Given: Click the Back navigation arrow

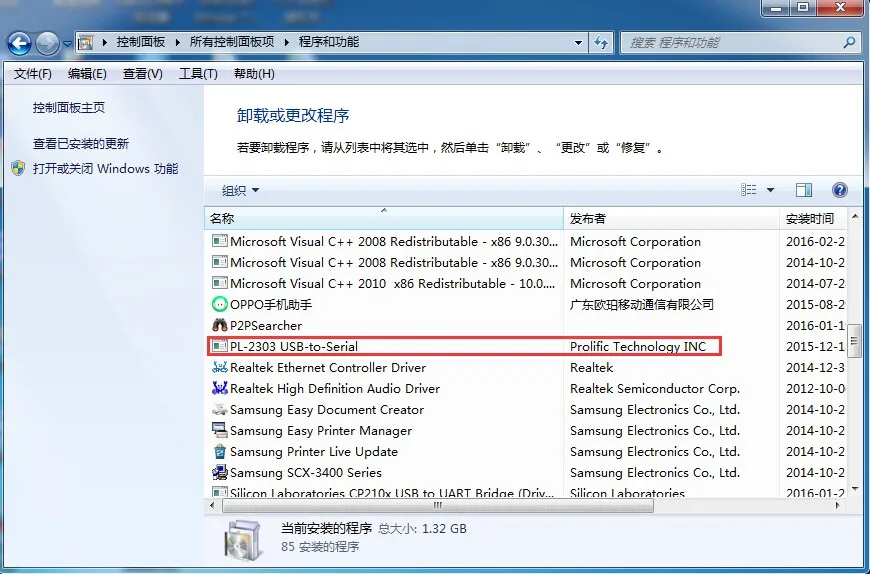Looking at the screenshot, I should 19,43.
